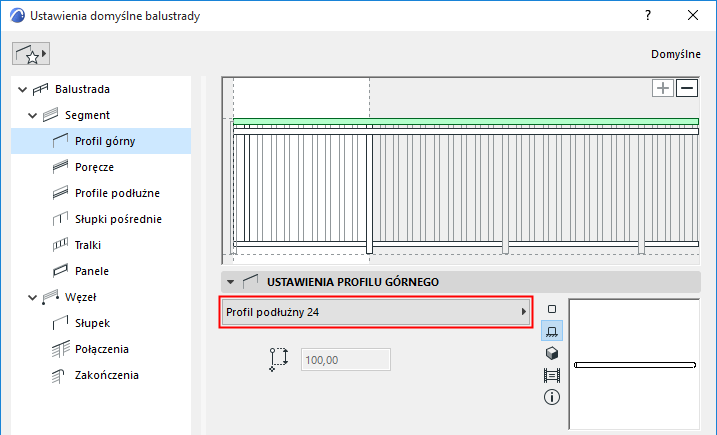Switch preview to small square view icon
Image resolution: width=717 pixels, height=435 pixels.
coord(552,309)
